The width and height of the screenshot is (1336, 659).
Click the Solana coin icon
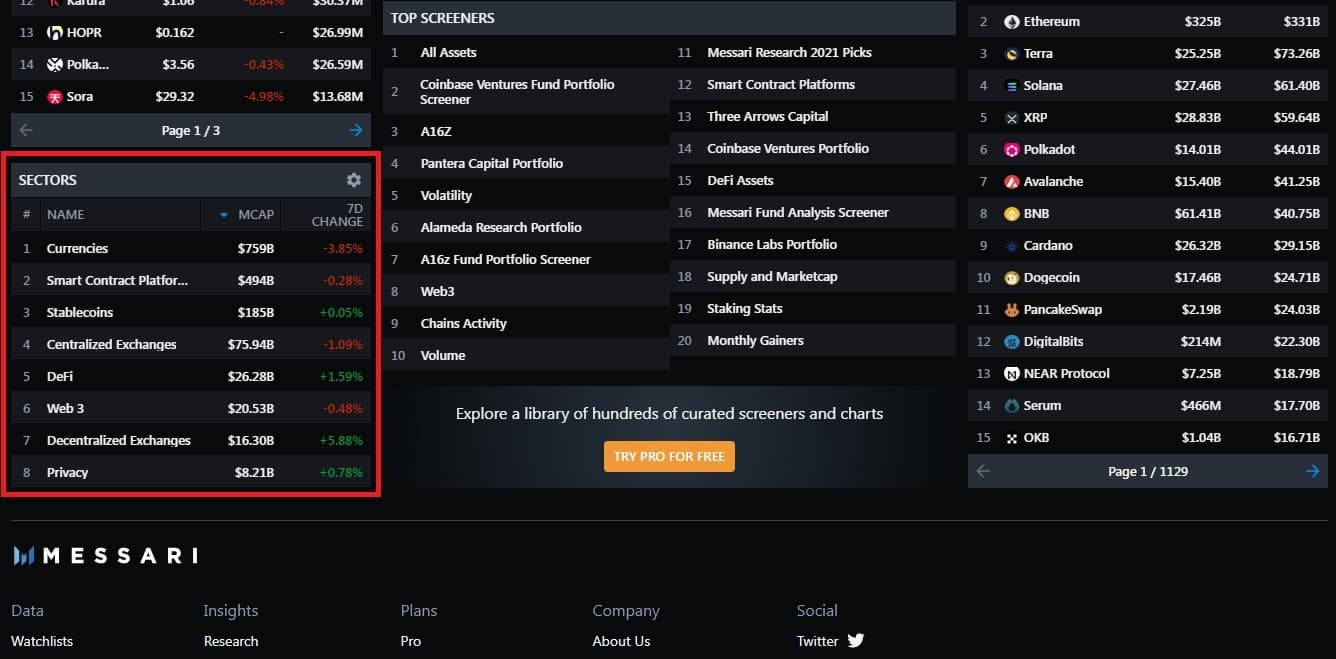pyautogui.click(x=1012, y=86)
